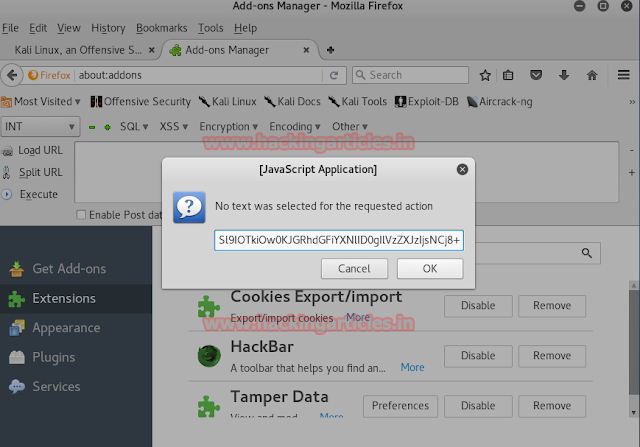Open the Aircrack-ng bookmark
The image size is (640, 447).
[500, 102]
